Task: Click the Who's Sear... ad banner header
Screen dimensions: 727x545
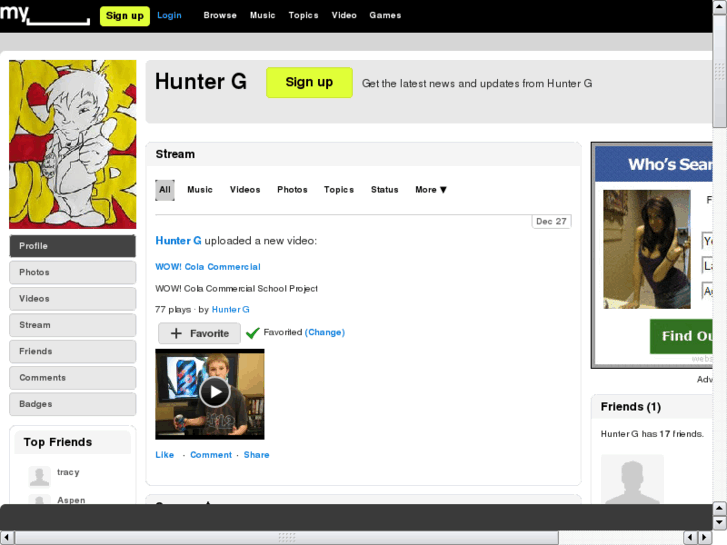Action: 654,164
